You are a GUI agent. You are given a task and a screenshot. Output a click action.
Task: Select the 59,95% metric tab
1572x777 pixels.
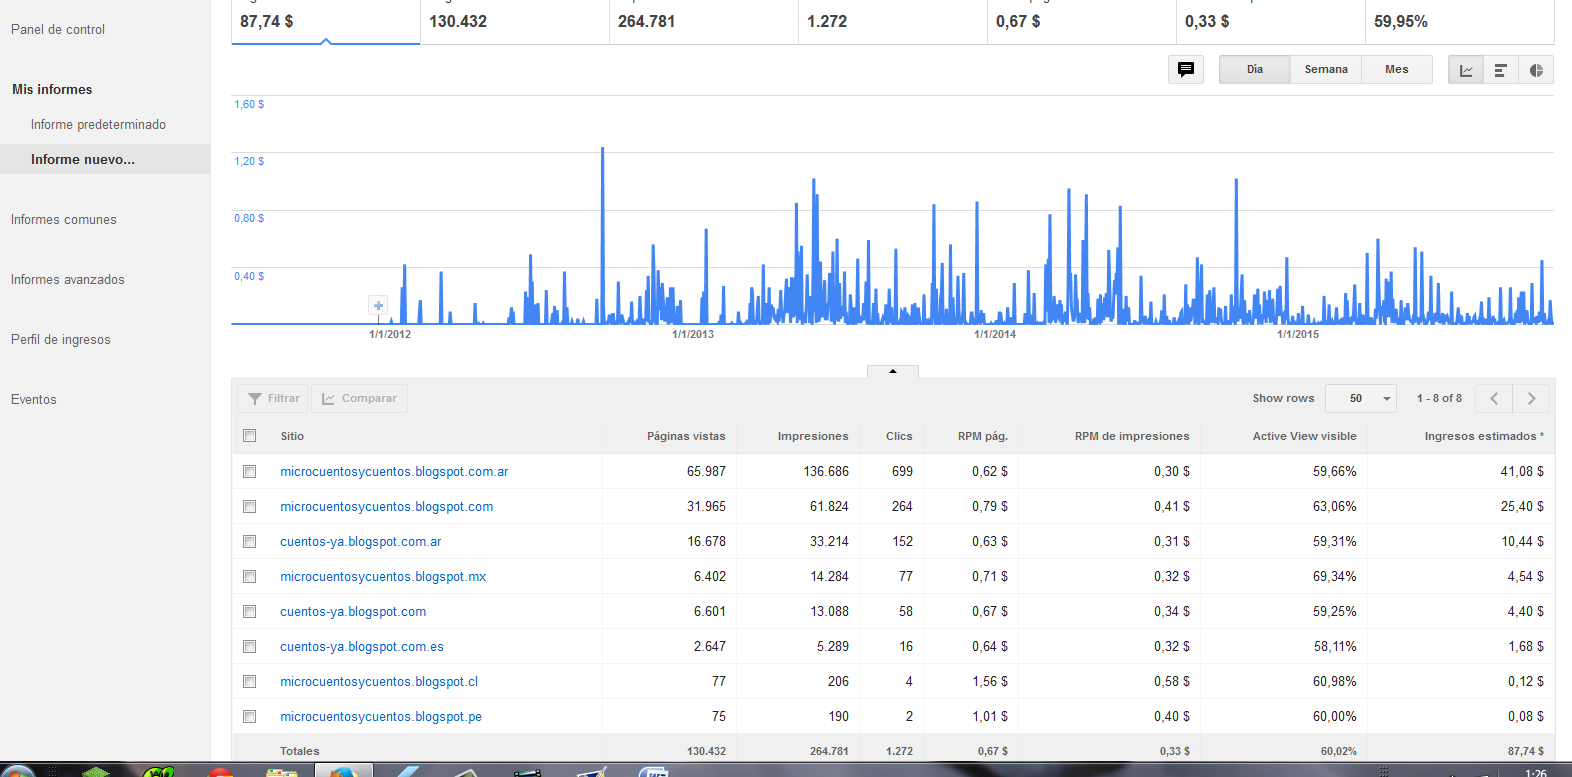tap(1459, 21)
